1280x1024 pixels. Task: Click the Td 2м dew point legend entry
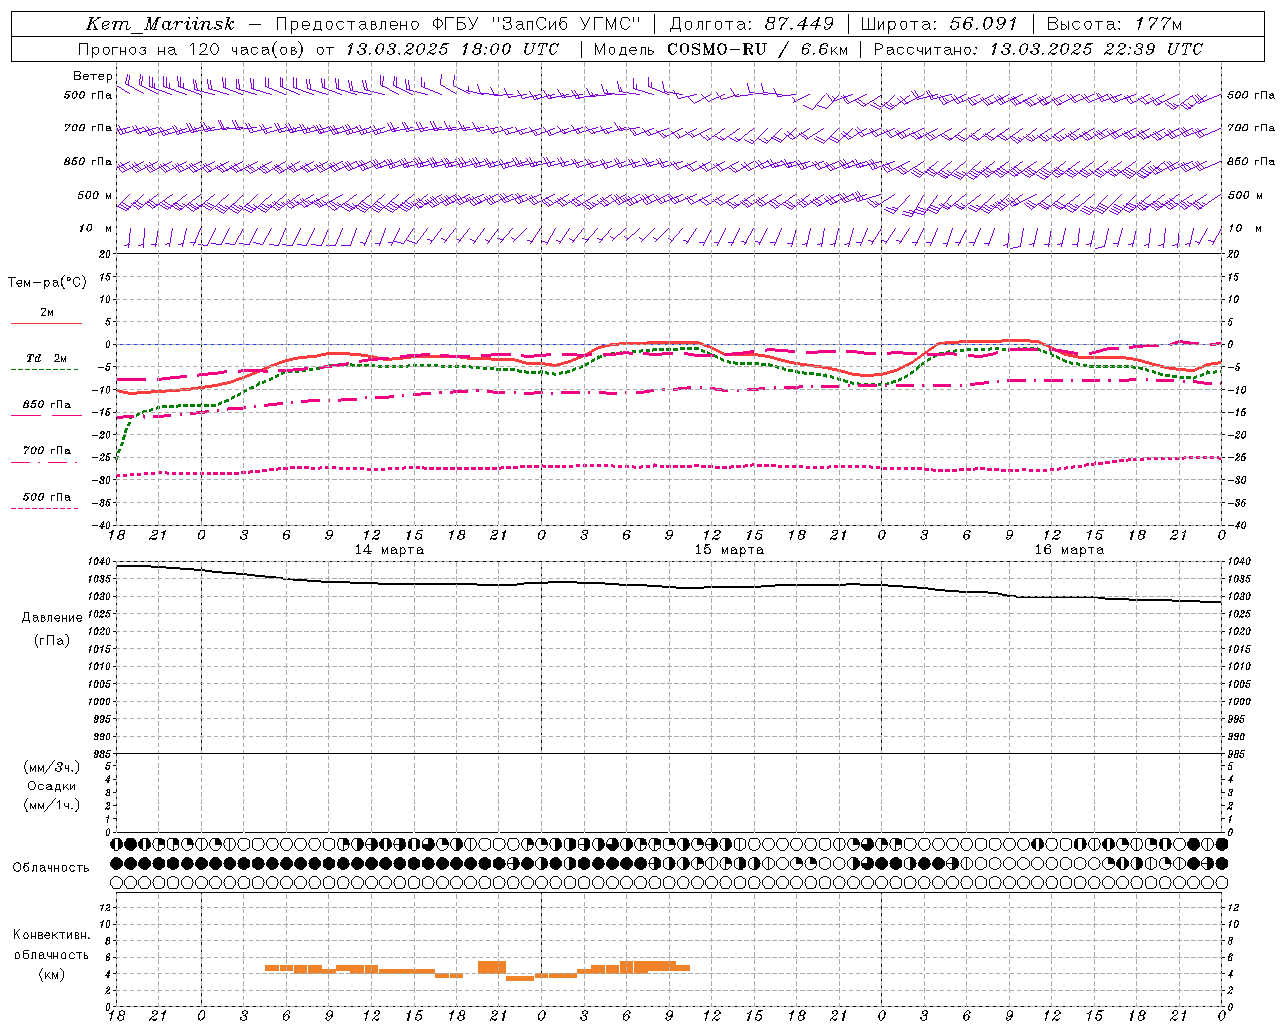tap(47, 358)
